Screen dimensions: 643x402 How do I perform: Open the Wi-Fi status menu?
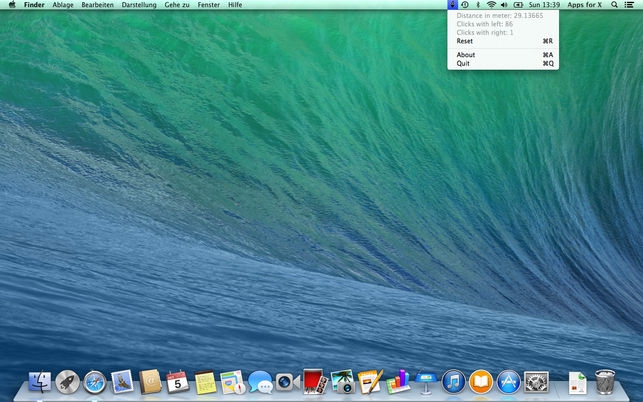pyautogui.click(x=491, y=5)
